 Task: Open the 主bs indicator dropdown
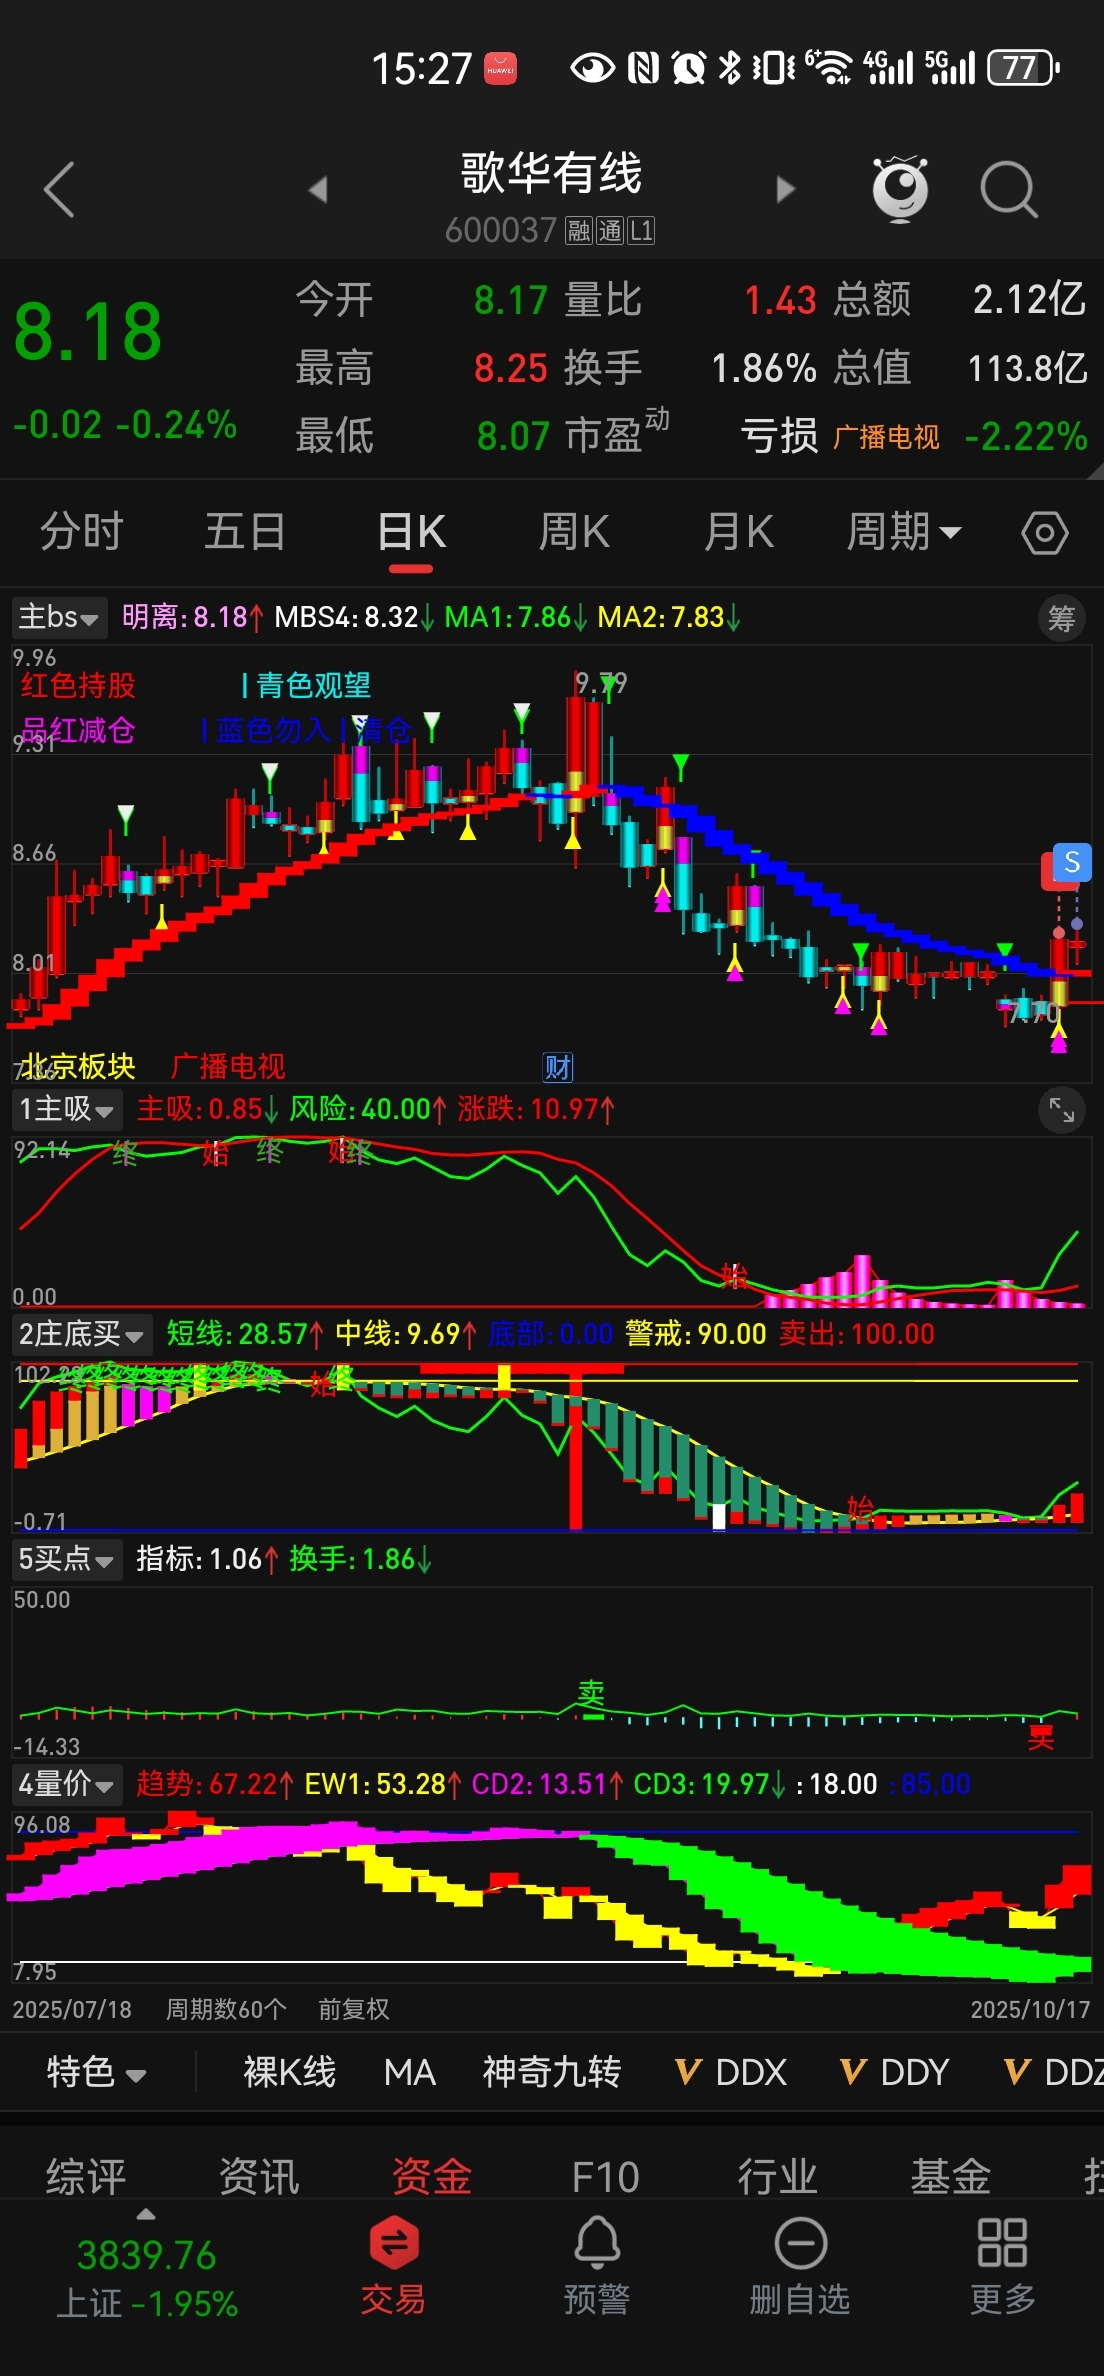(x=59, y=617)
